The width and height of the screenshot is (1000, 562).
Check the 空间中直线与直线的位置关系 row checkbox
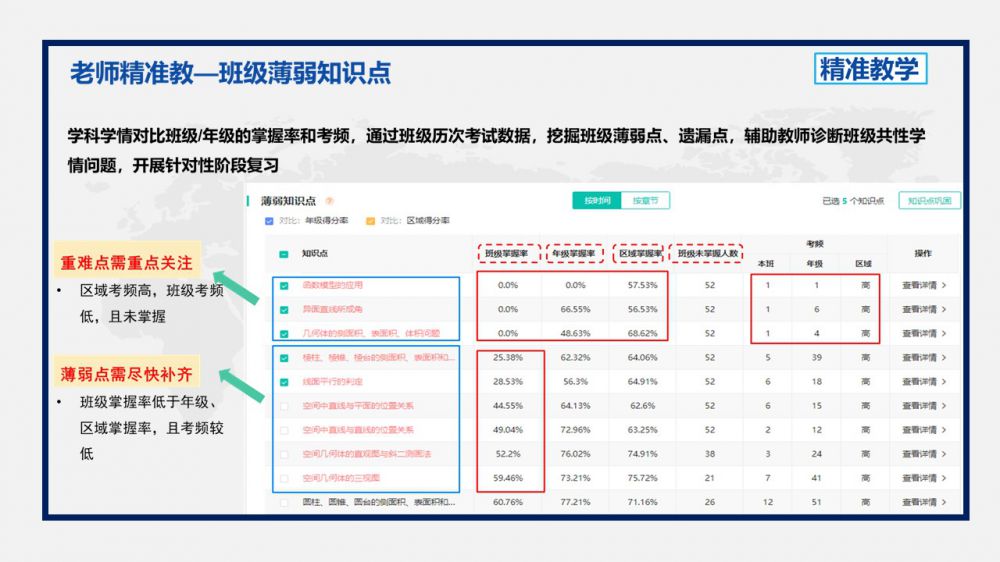point(284,430)
